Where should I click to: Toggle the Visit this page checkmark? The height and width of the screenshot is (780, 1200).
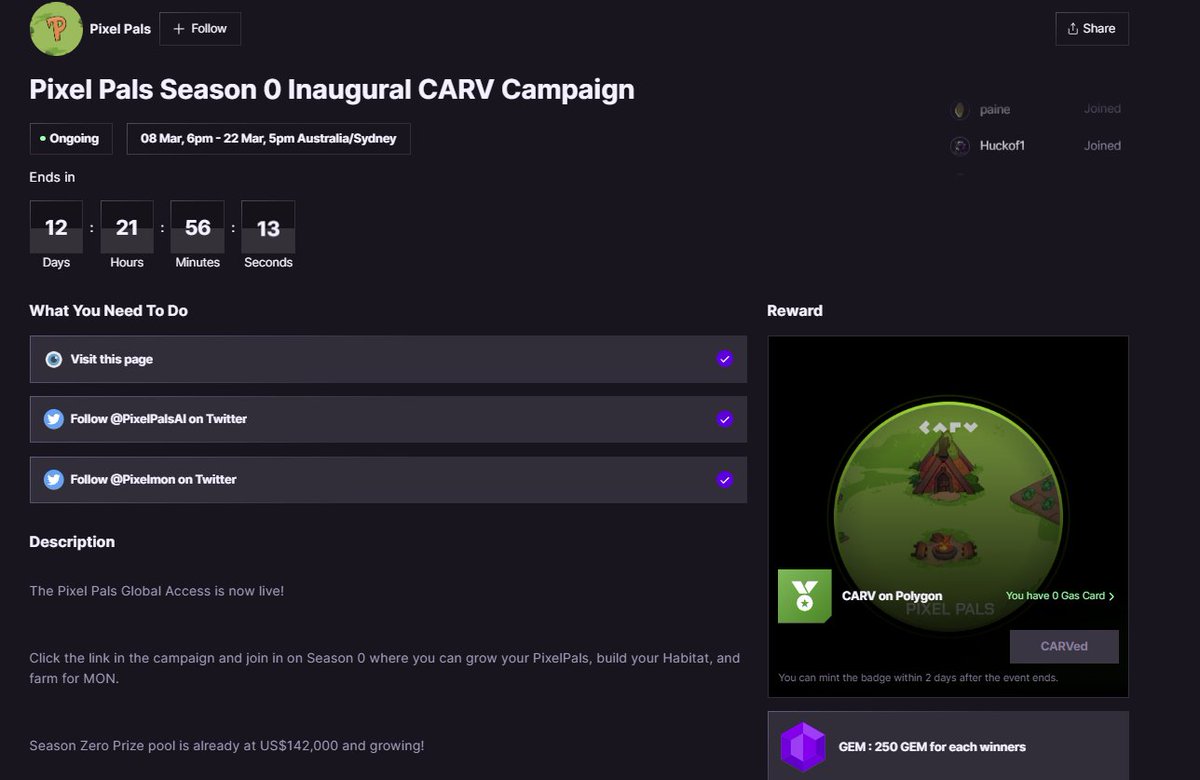tap(725, 359)
